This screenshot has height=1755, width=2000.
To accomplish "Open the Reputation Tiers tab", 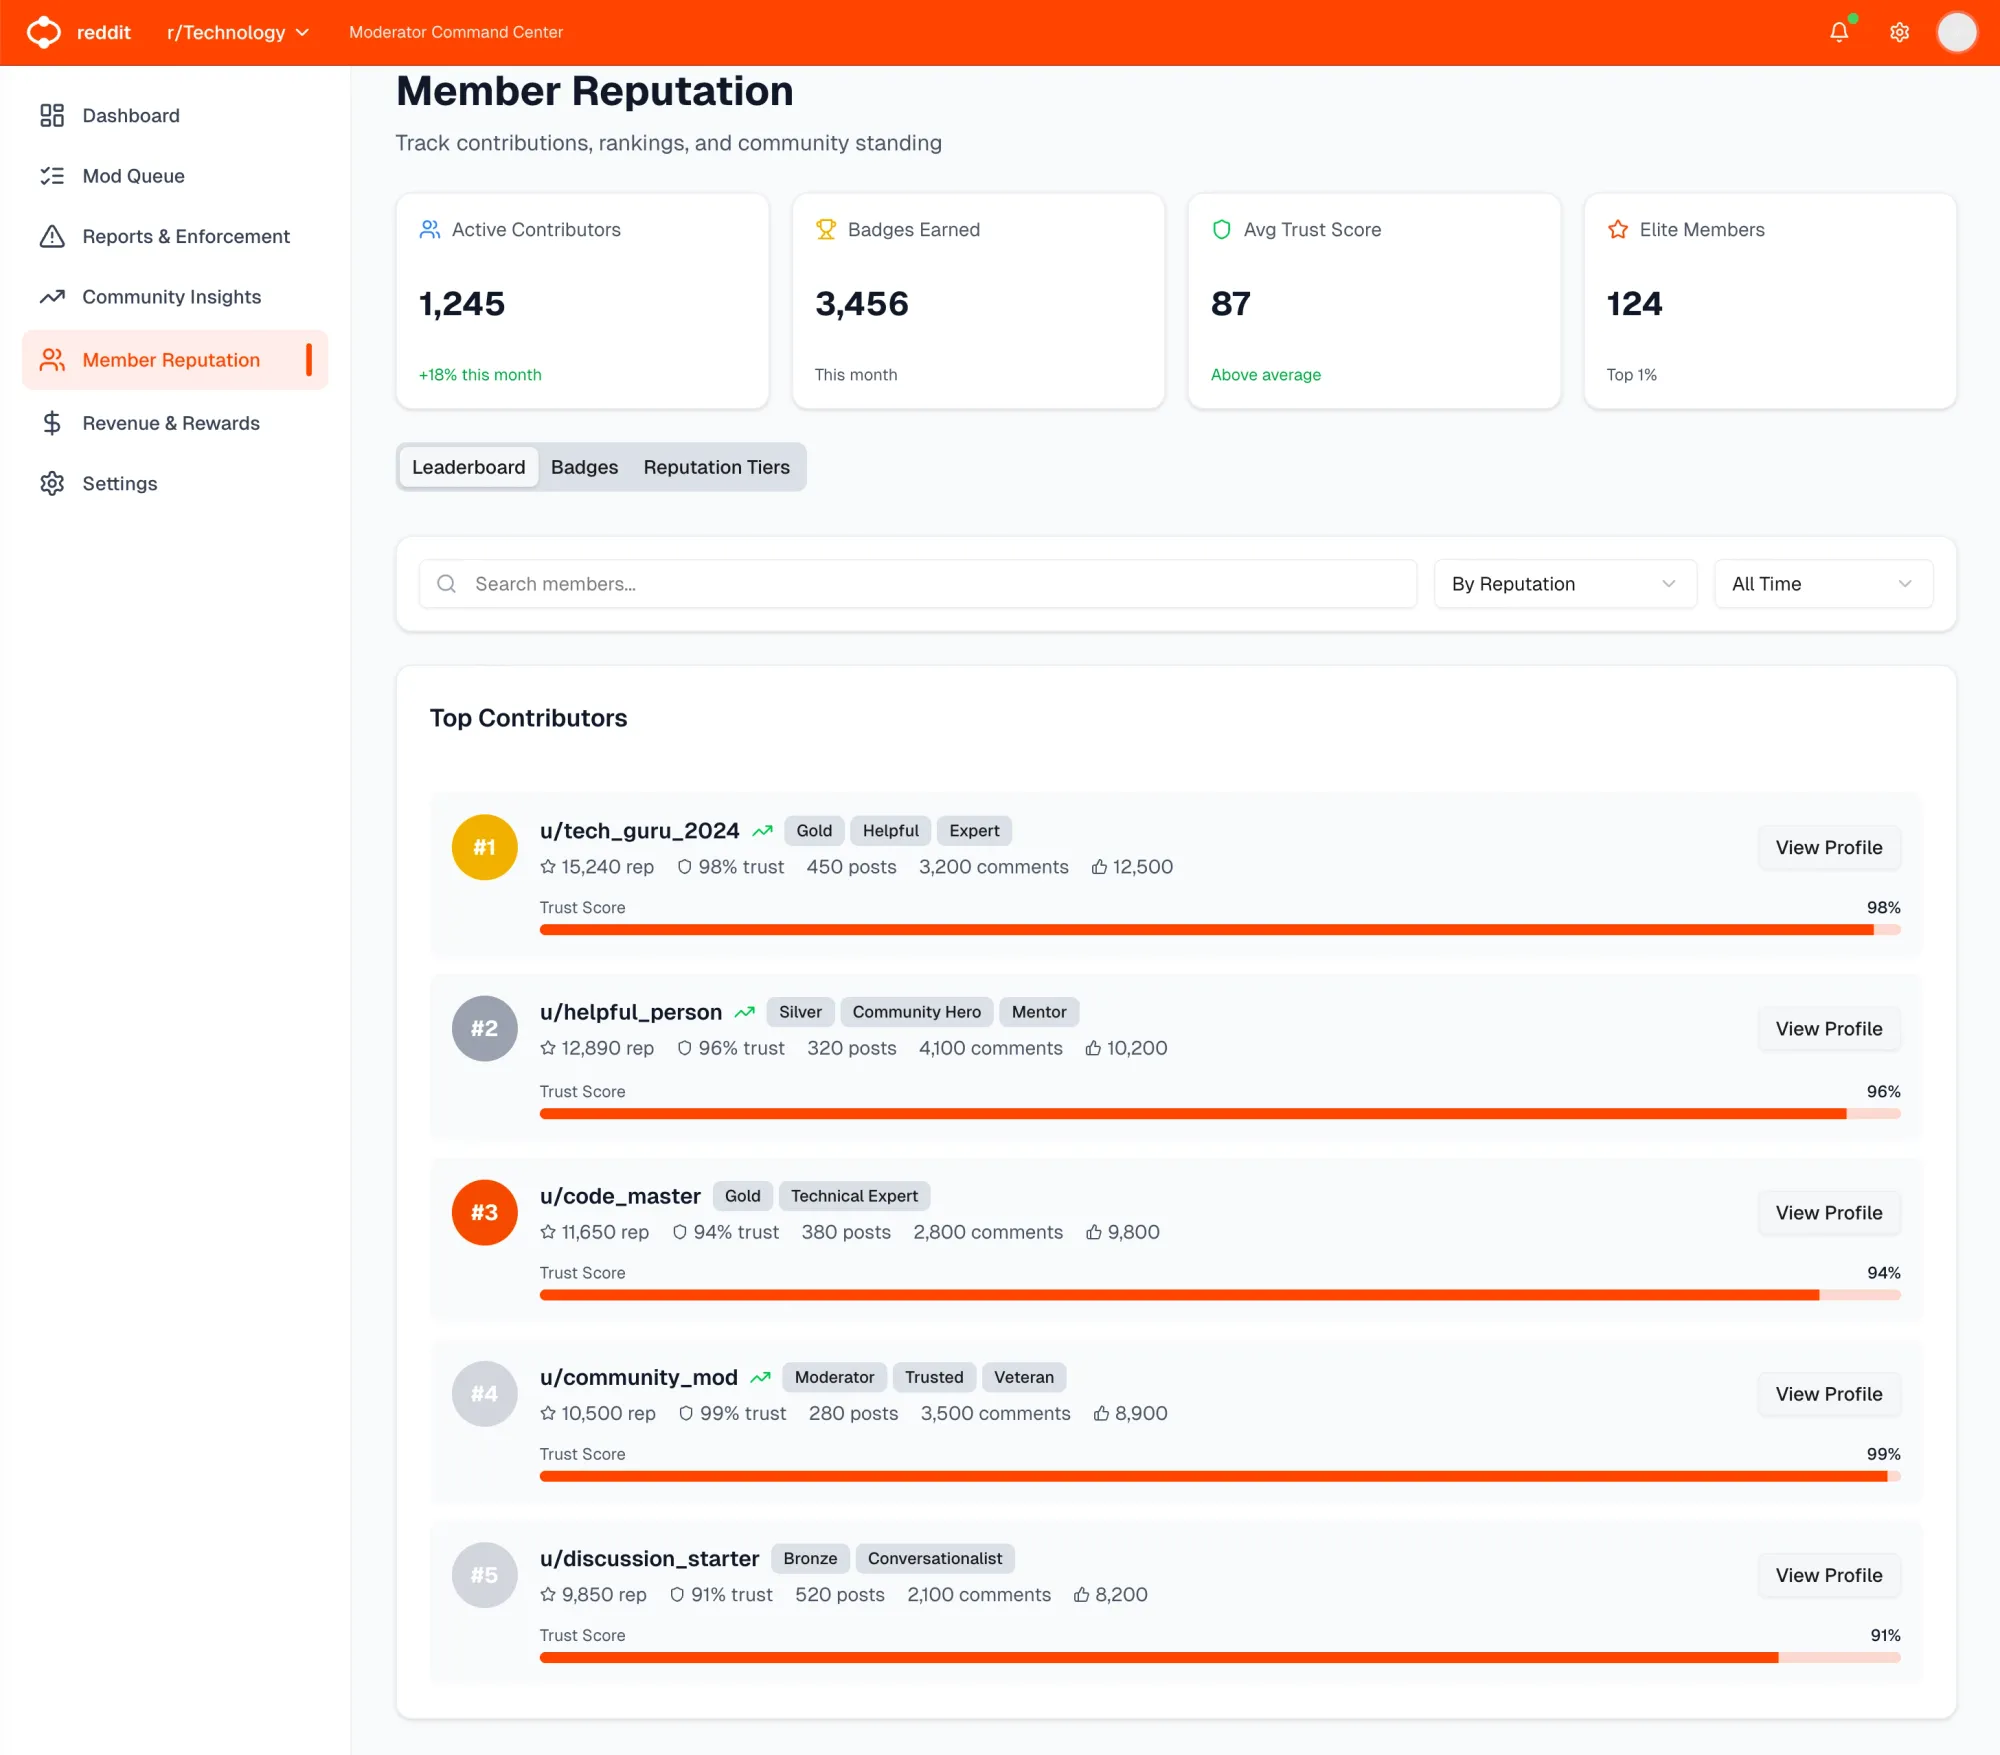I will pyautogui.click(x=717, y=467).
